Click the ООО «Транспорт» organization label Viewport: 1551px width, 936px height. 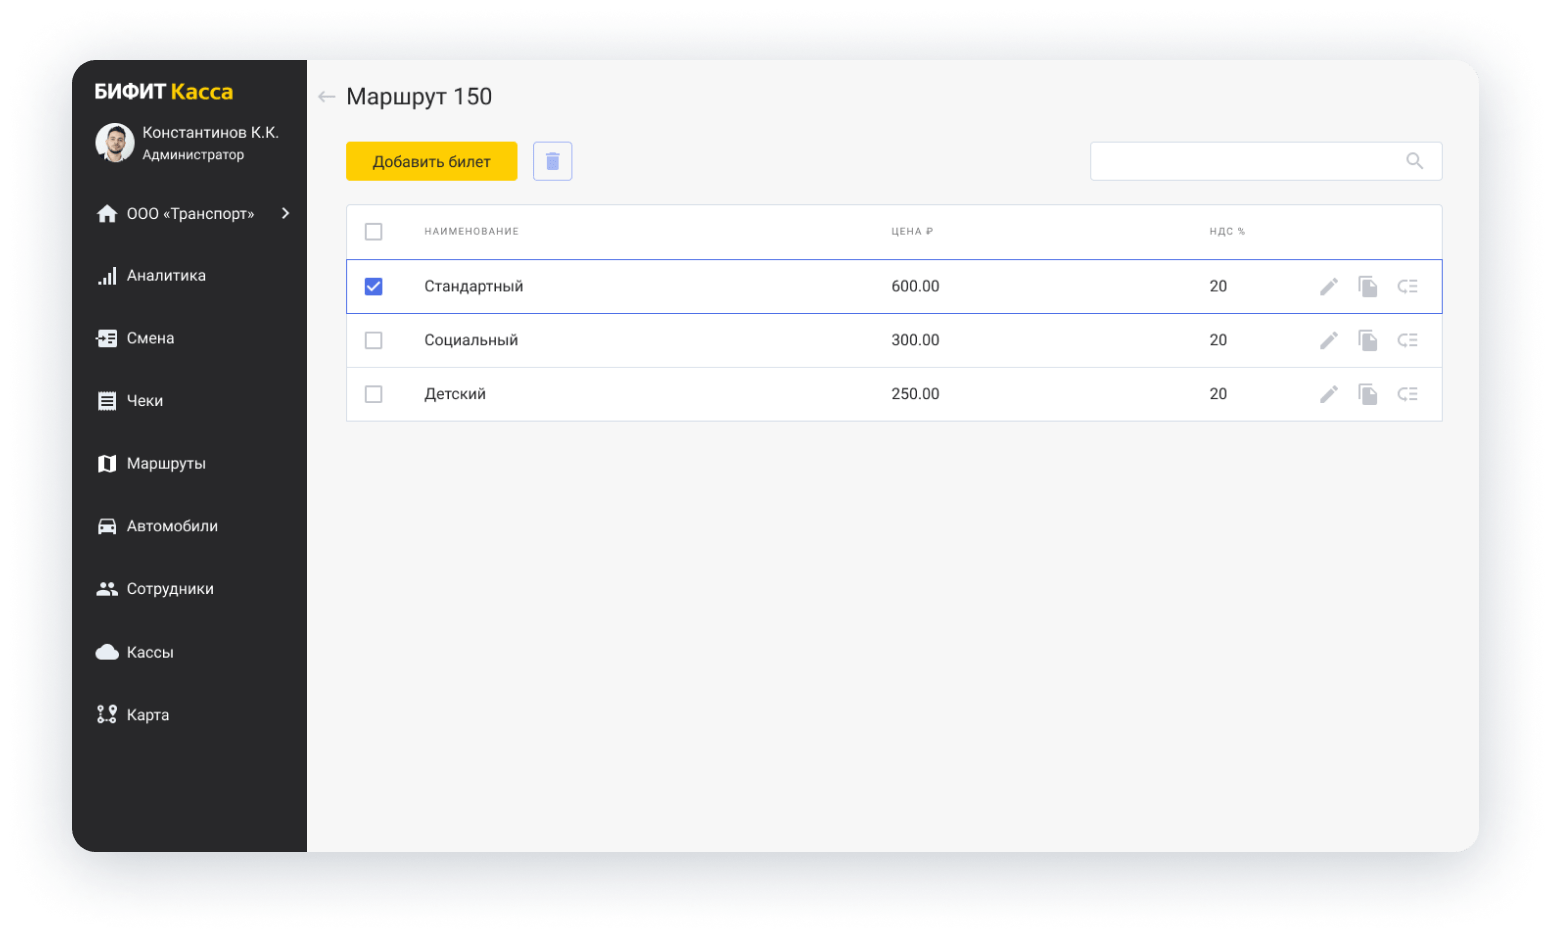tap(191, 214)
